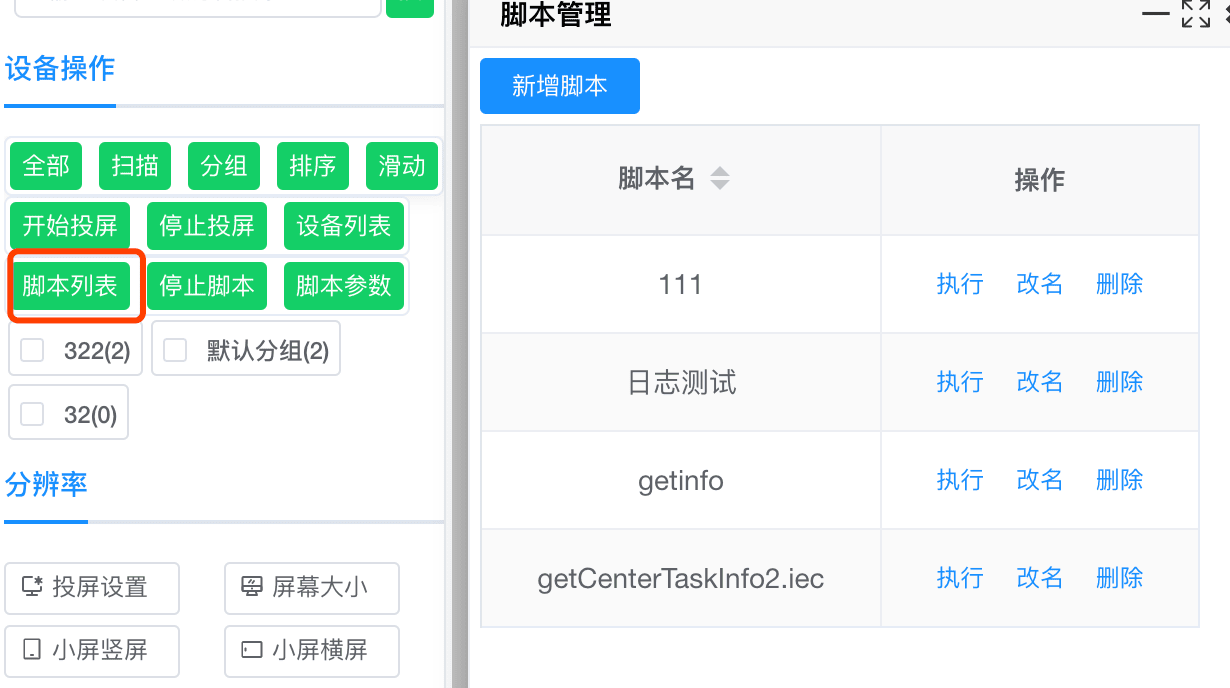This screenshot has width=1230, height=688.
Task: Check the 322(2) group checkbox
Action: (33, 350)
